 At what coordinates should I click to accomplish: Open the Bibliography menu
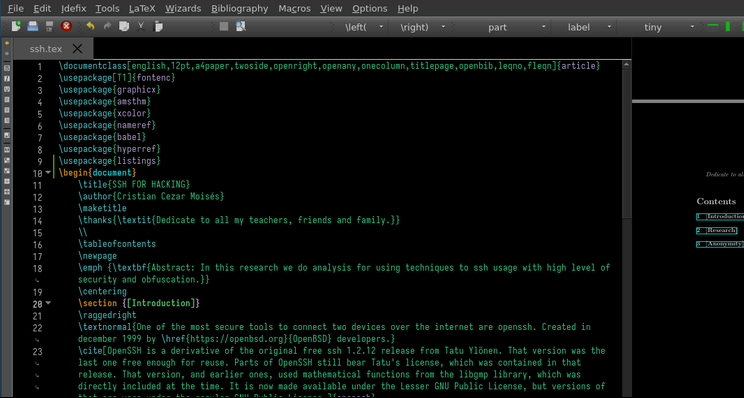coord(240,9)
